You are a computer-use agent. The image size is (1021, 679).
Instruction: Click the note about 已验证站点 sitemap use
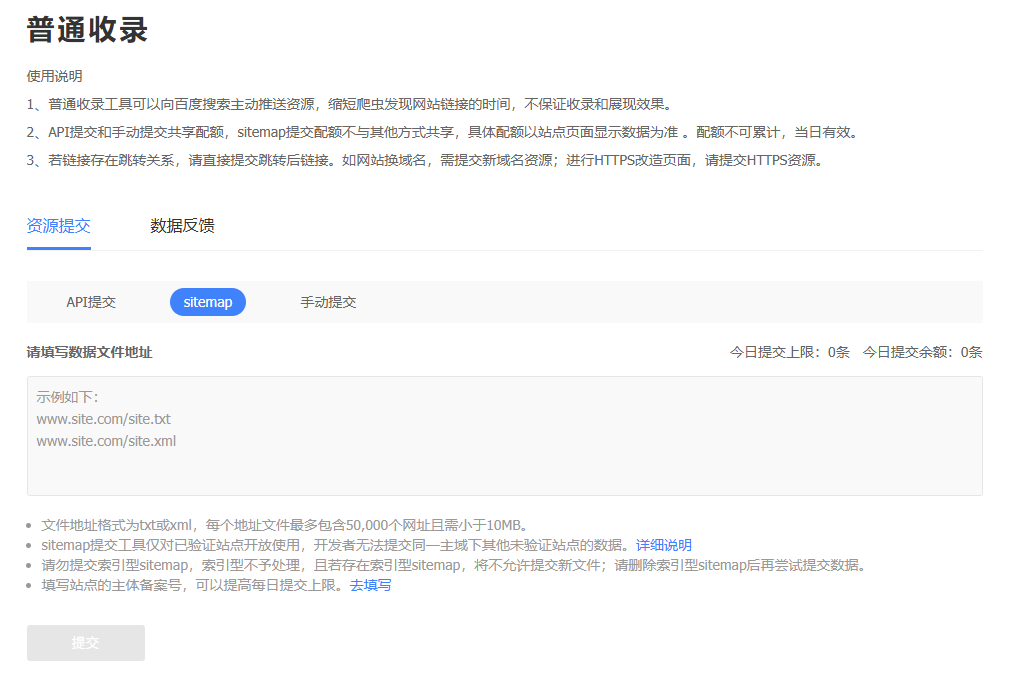click(x=336, y=545)
